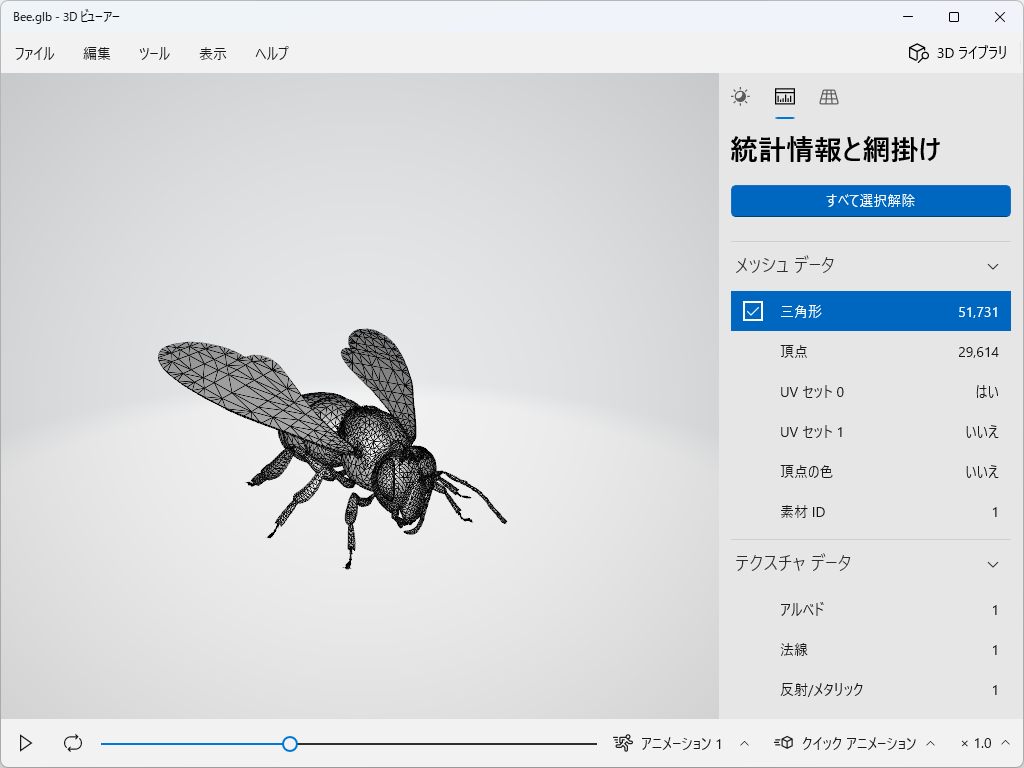Open the ファイル menu
Screen dimensions: 1024x768
pyautogui.click(x=35, y=54)
